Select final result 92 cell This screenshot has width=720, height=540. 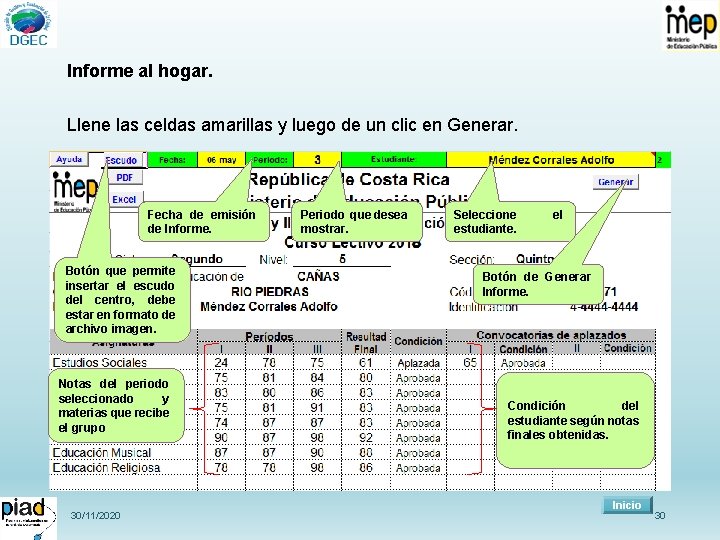[366, 438]
